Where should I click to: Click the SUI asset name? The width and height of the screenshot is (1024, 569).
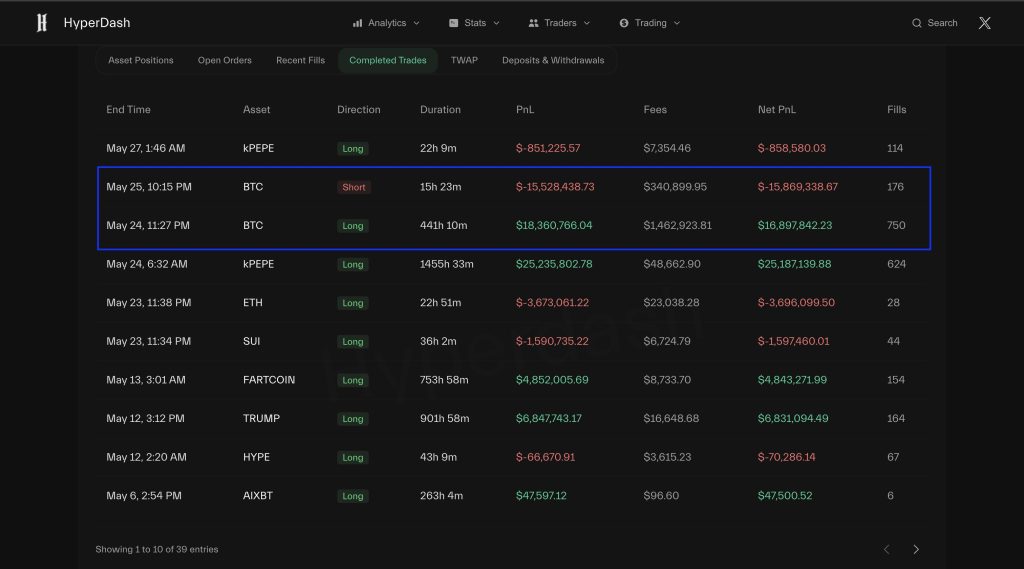point(251,341)
